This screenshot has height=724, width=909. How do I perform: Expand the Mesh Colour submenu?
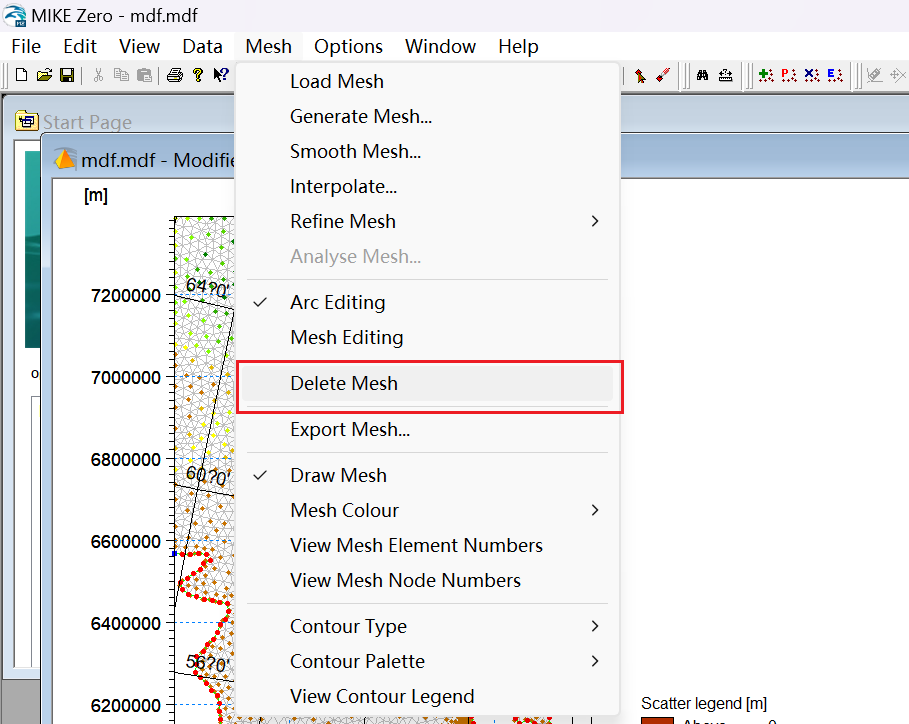point(430,510)
